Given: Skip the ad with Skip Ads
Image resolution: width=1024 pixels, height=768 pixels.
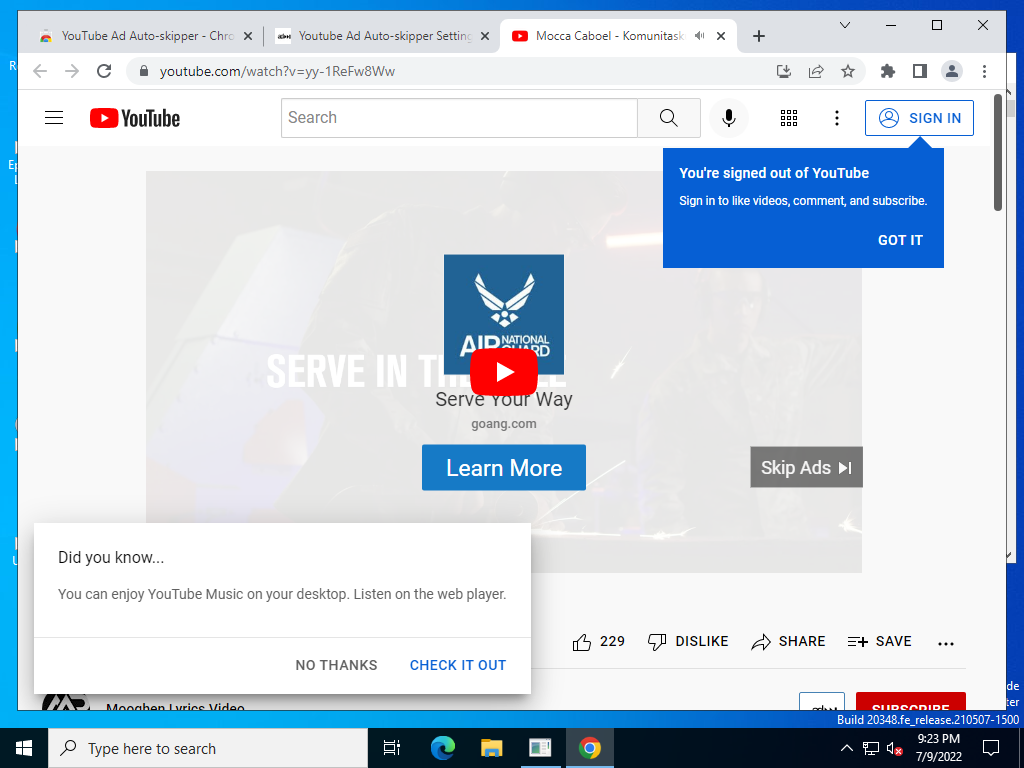Looking at the screenshot, I should (806, 468).
